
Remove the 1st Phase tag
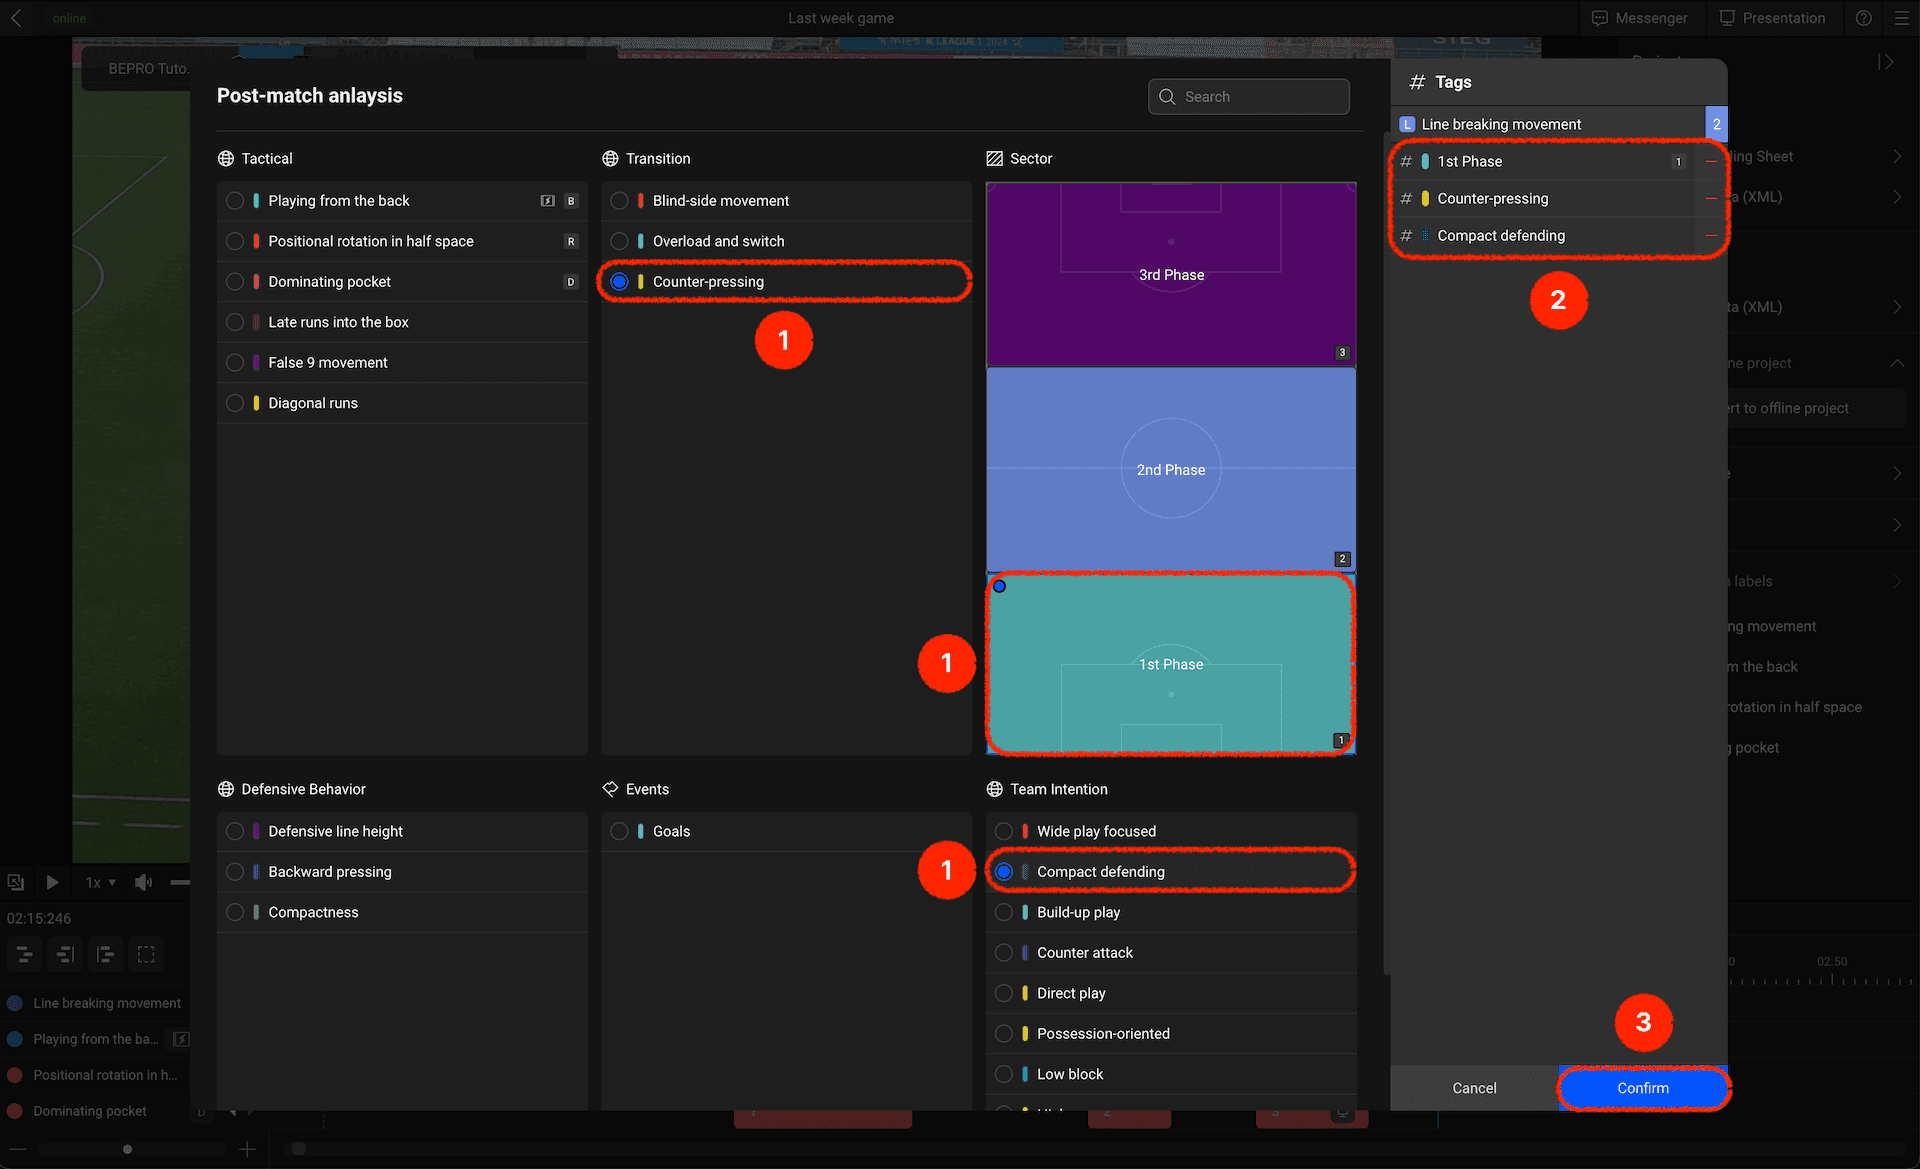coord(1711,162)
